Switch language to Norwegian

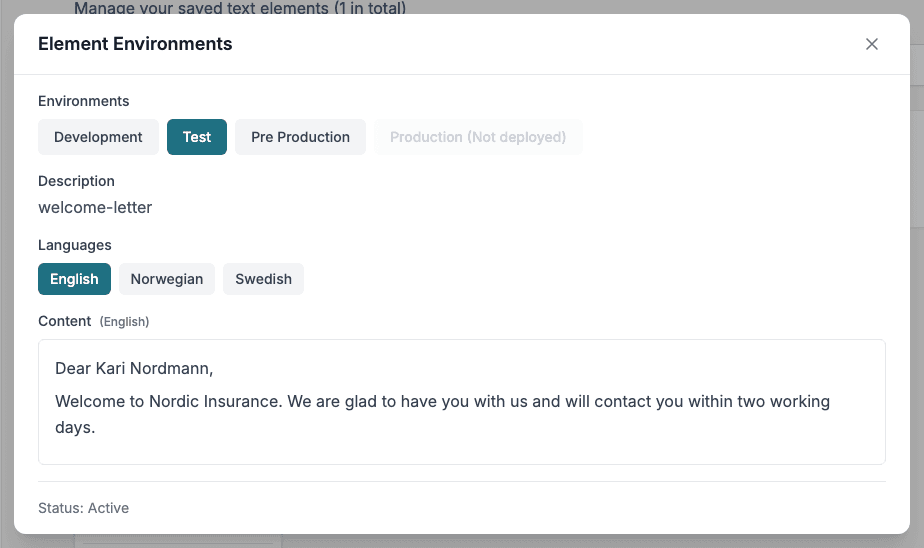tap(167, 279)
